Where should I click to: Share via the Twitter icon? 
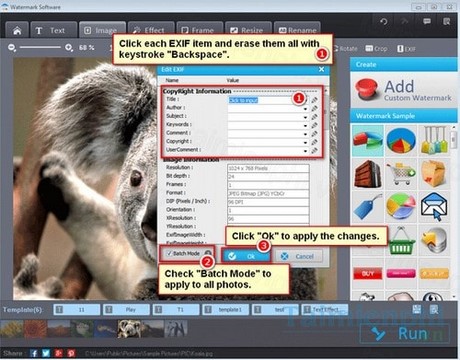[x=46, y=353]
